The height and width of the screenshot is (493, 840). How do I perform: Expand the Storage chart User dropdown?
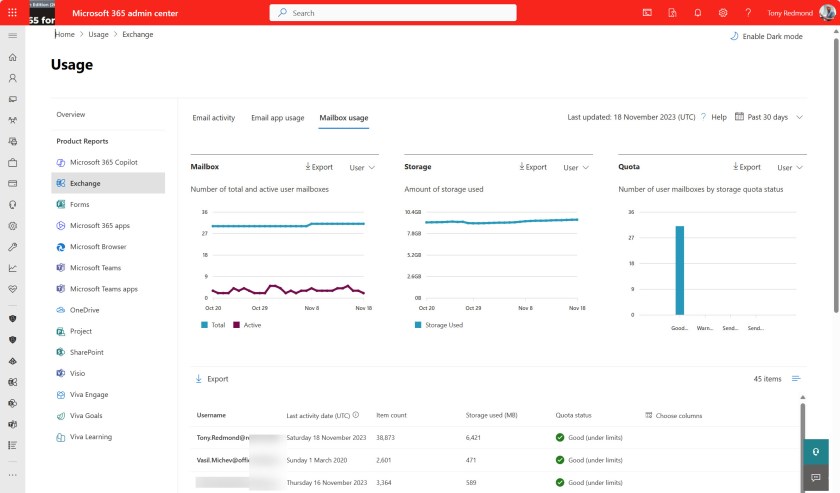tap(576, 168)
